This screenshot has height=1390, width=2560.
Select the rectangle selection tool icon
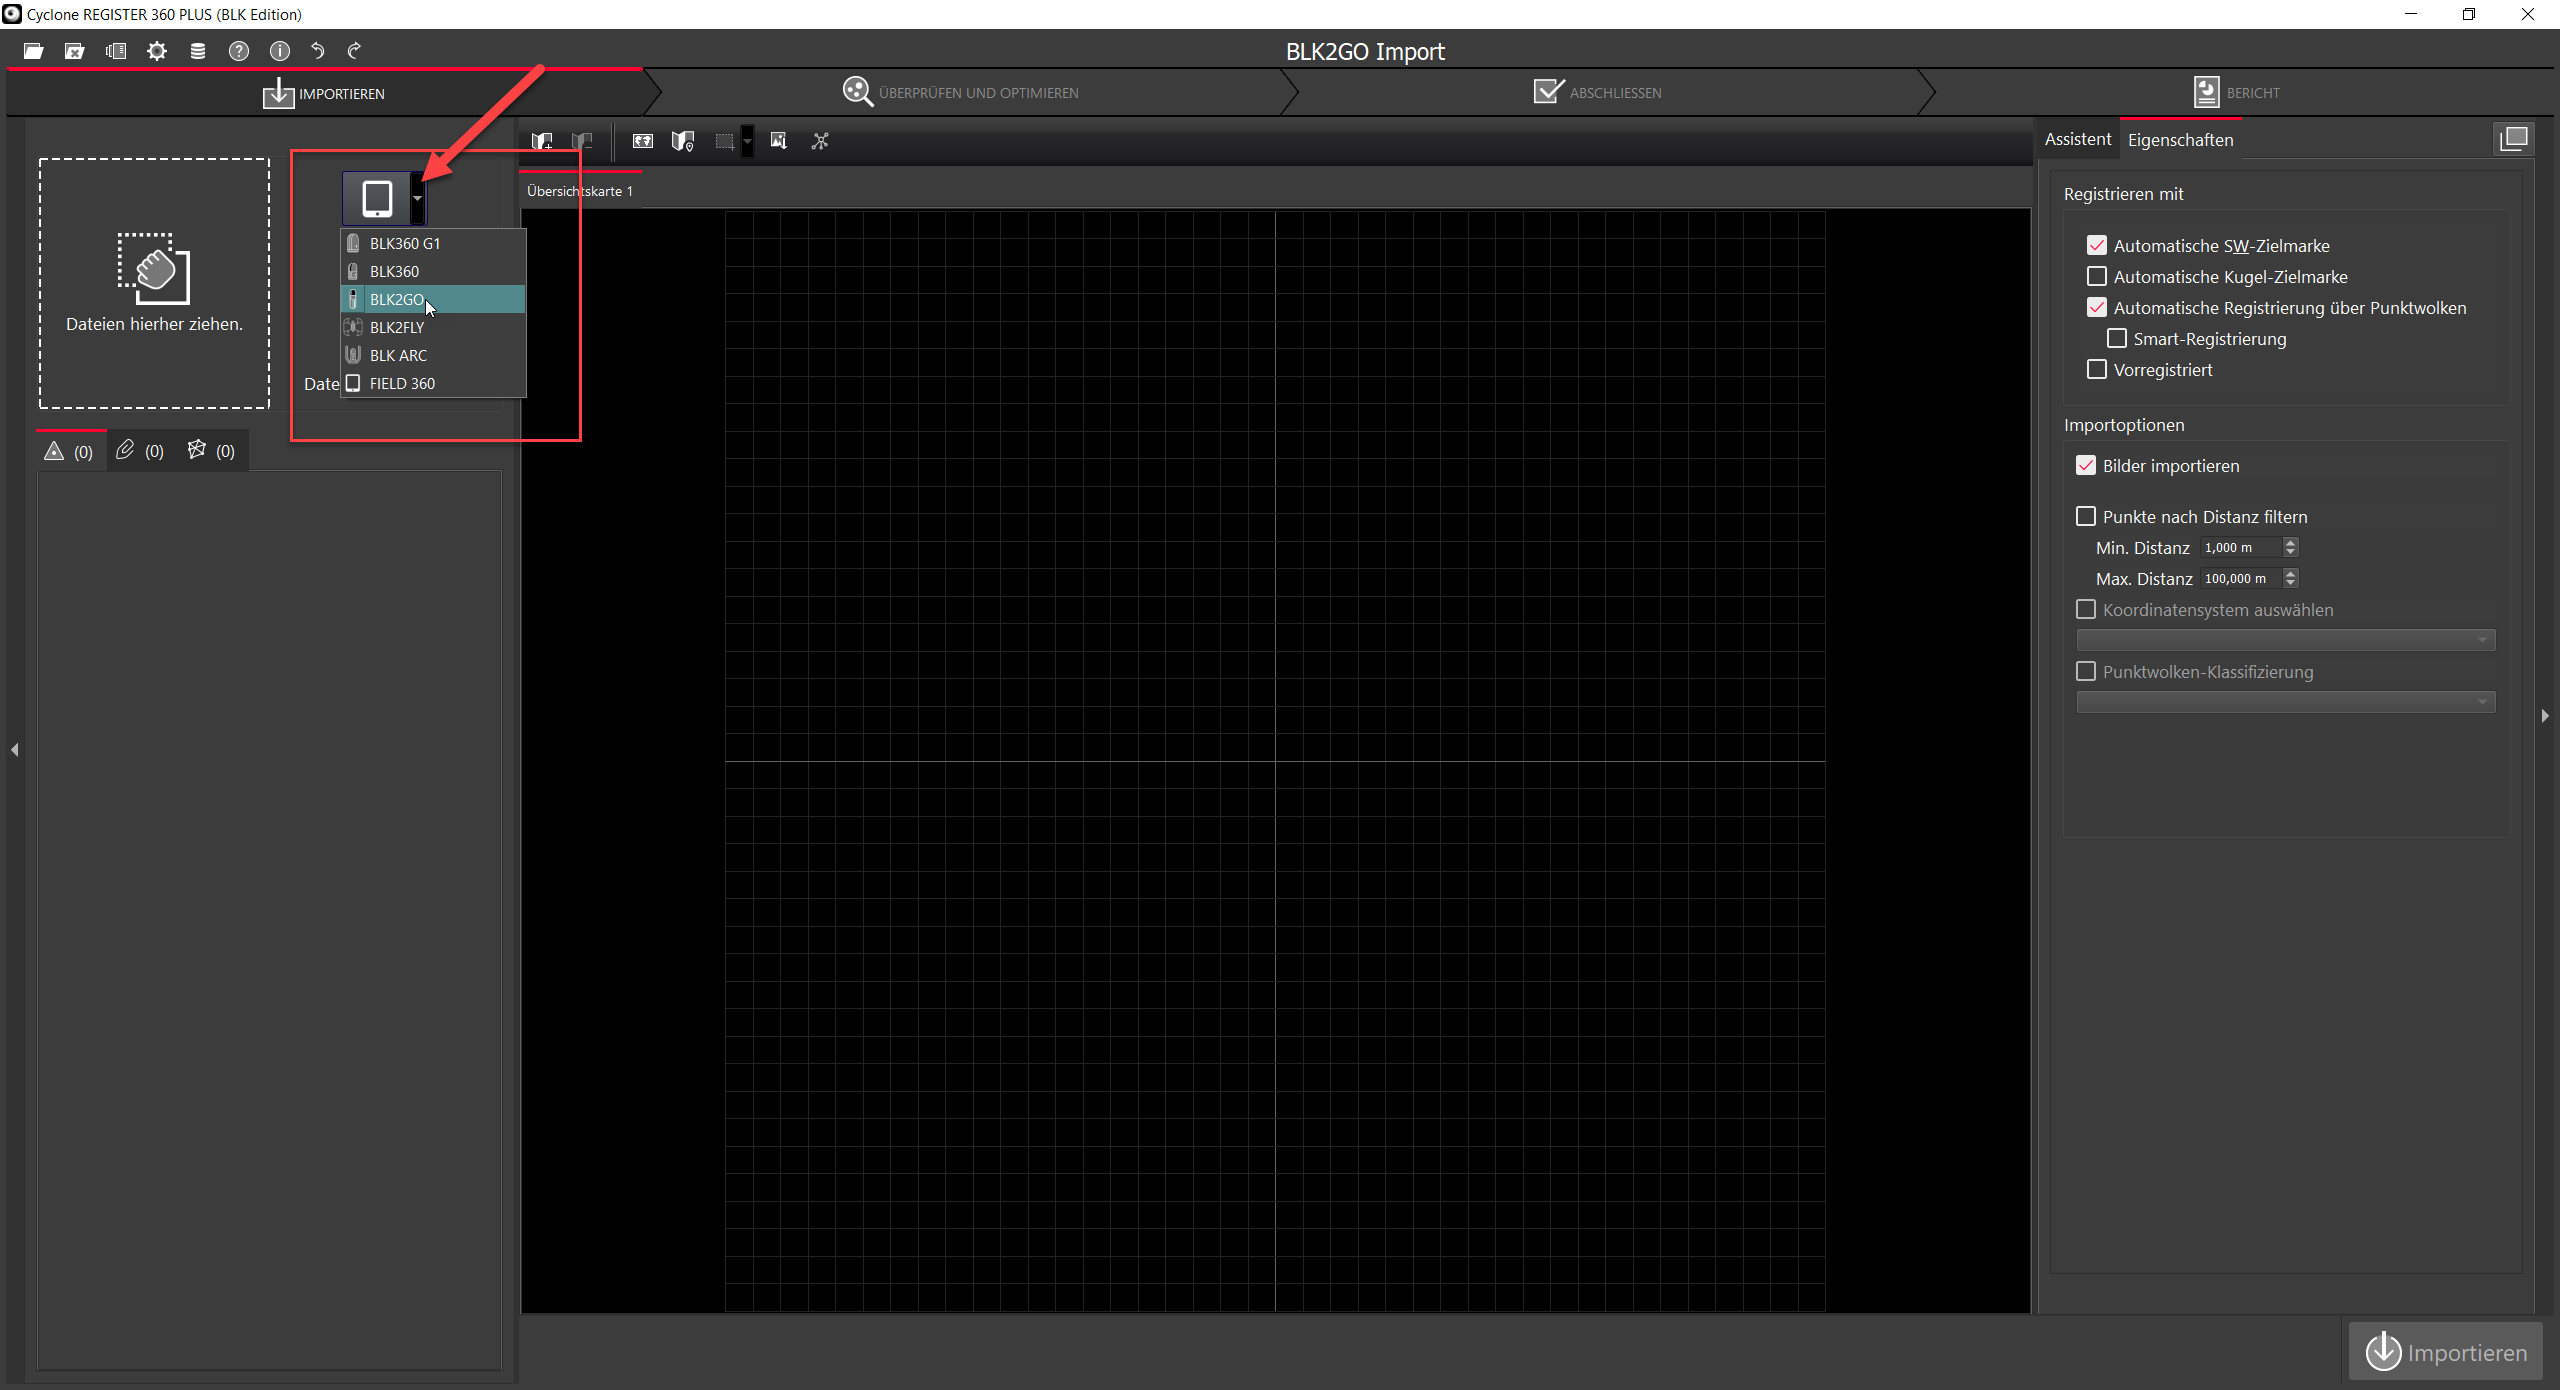click(x=724, y=141)
